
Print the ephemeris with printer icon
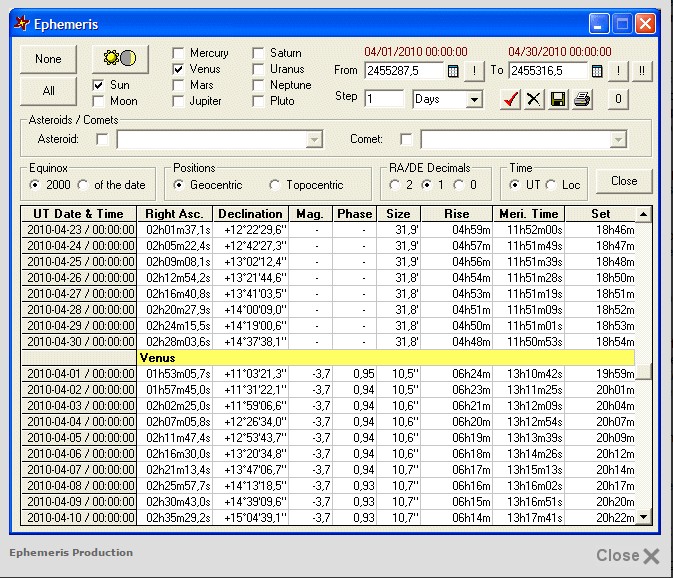[582, 99]
